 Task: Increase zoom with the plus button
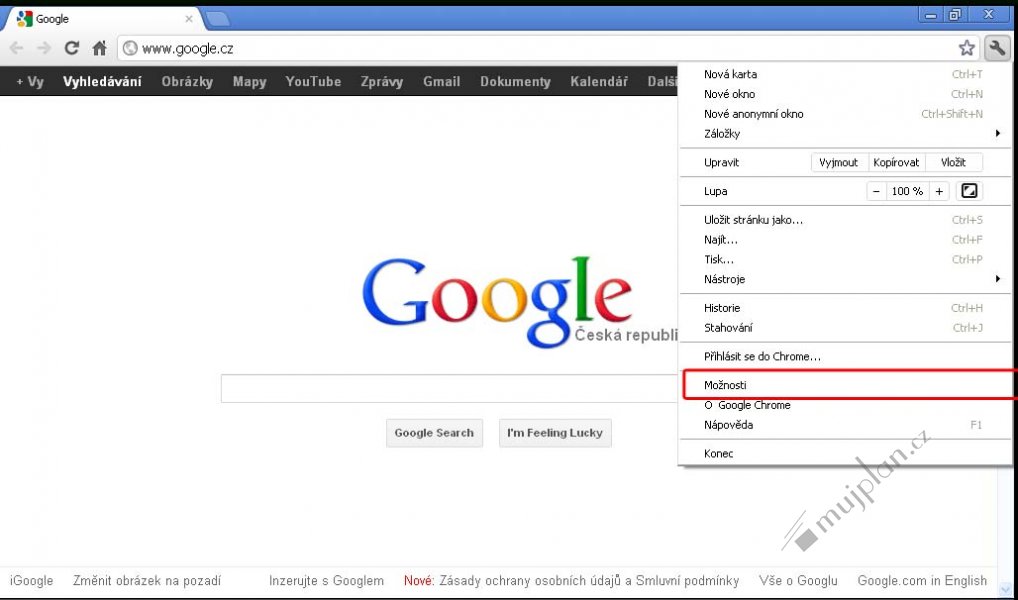pos(939,191)
